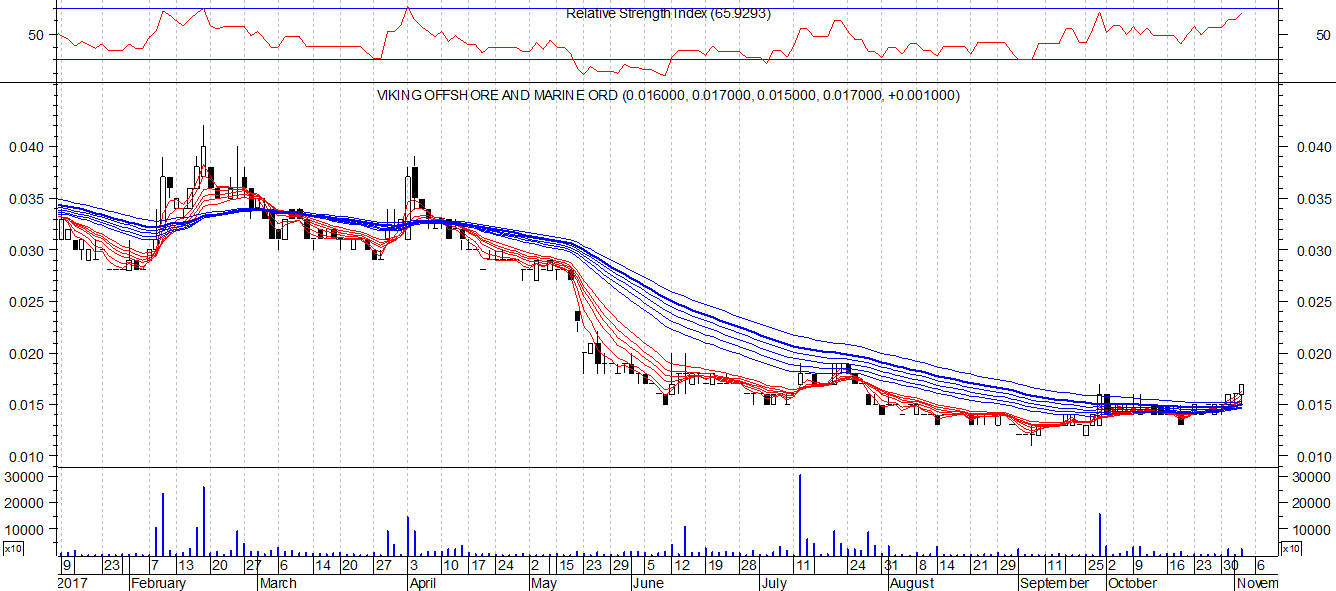Select the February month label

(159, 583)
